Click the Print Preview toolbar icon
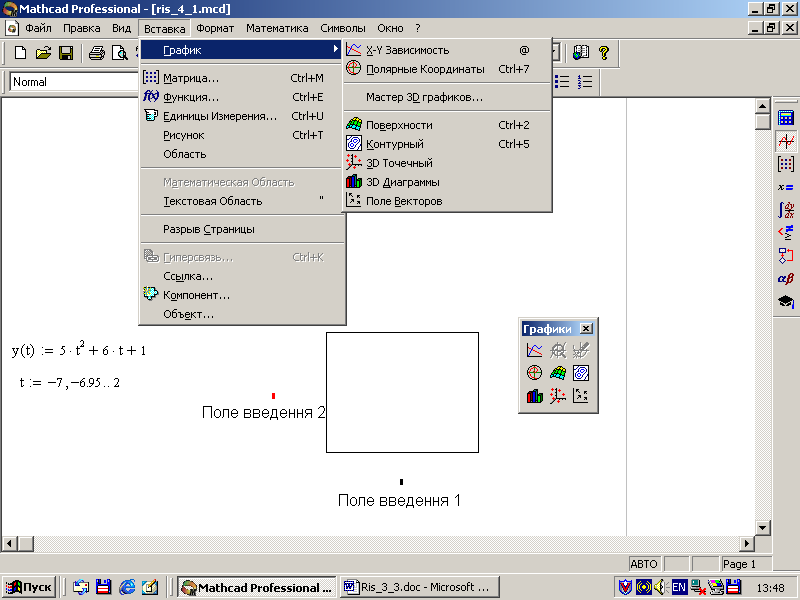 pyautogui.click(x=120, y=53)
